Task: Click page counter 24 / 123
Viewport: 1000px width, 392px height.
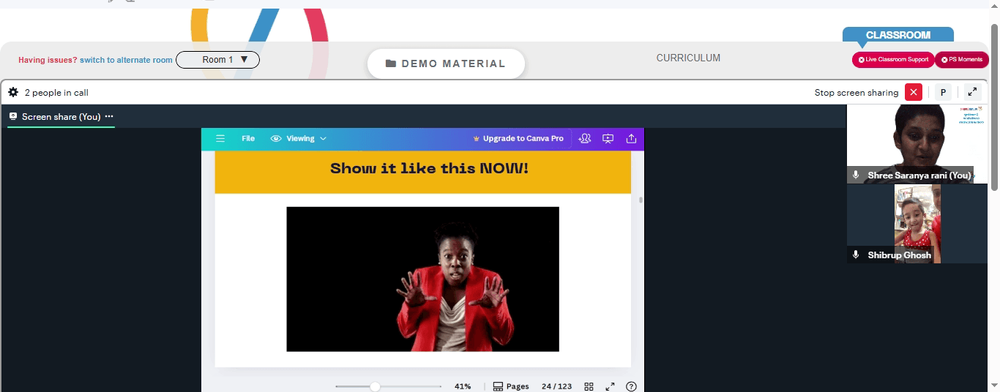Action: (557, 386)
